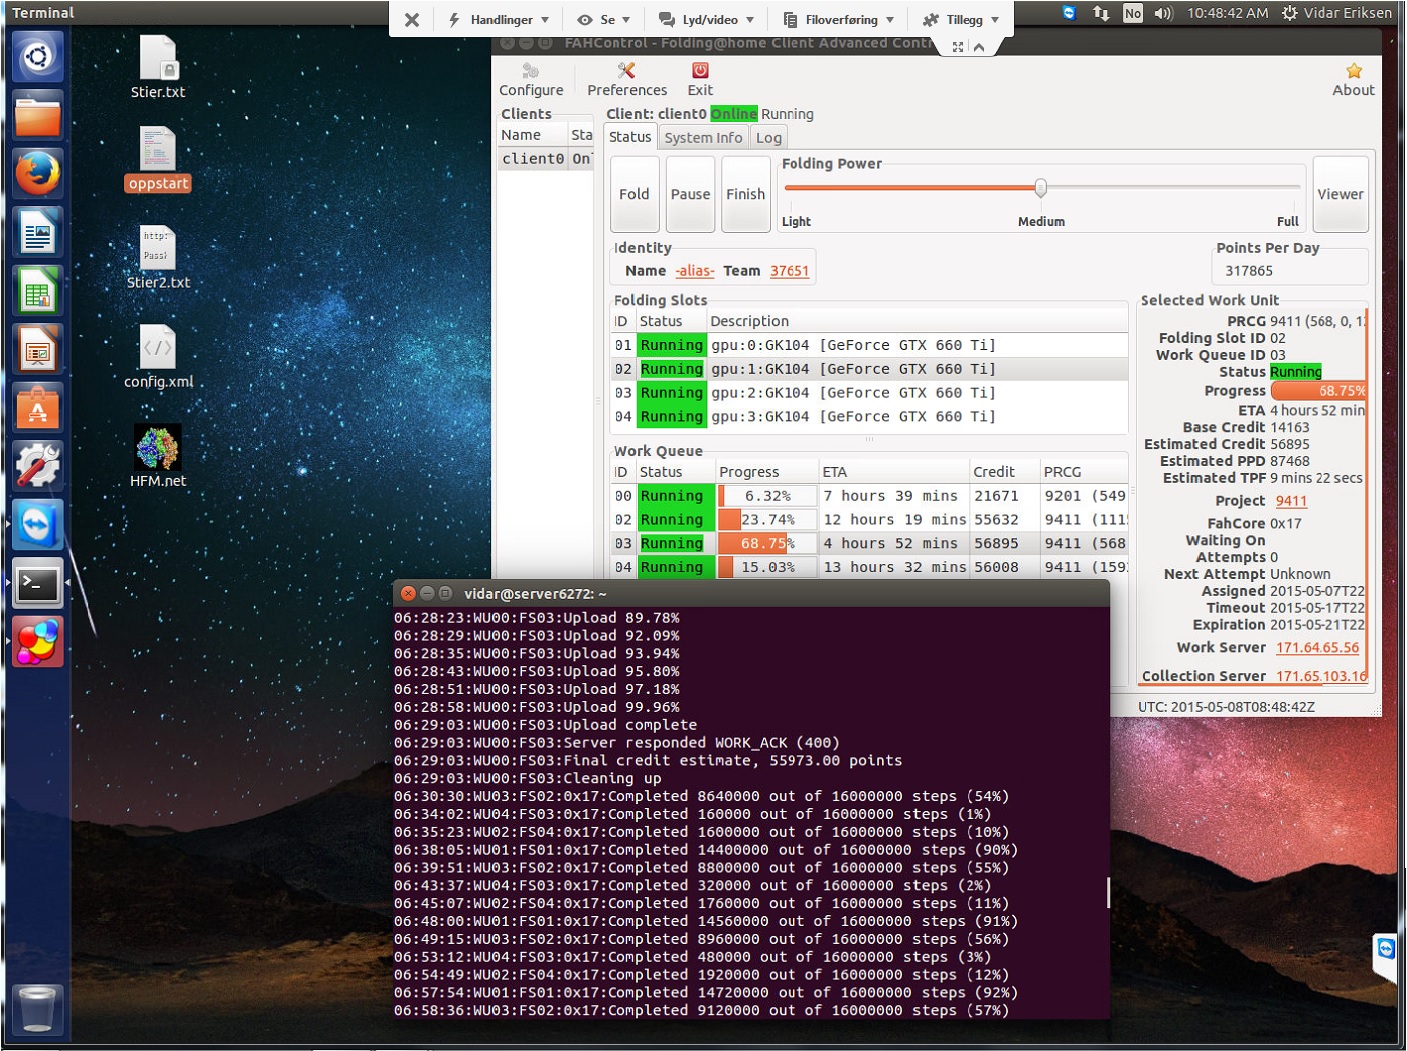Open the colorful balls app launcher icon
Screen dimensions: 1407x1051
[x=38, y=642]
